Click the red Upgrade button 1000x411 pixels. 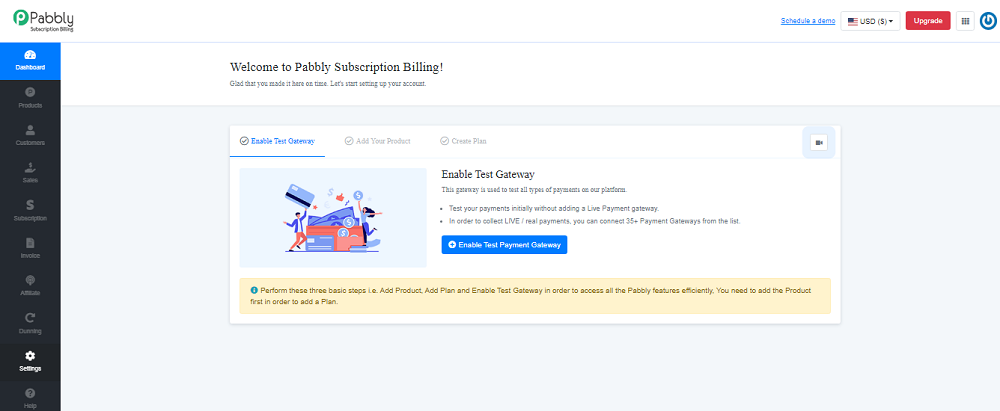point(928,20)
